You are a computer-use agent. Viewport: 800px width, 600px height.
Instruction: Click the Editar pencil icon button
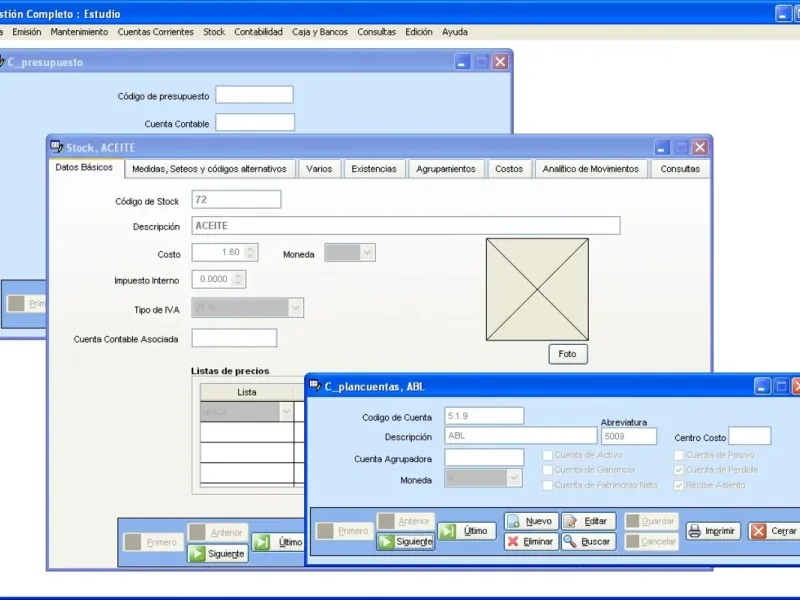click(x=571, y=521)
